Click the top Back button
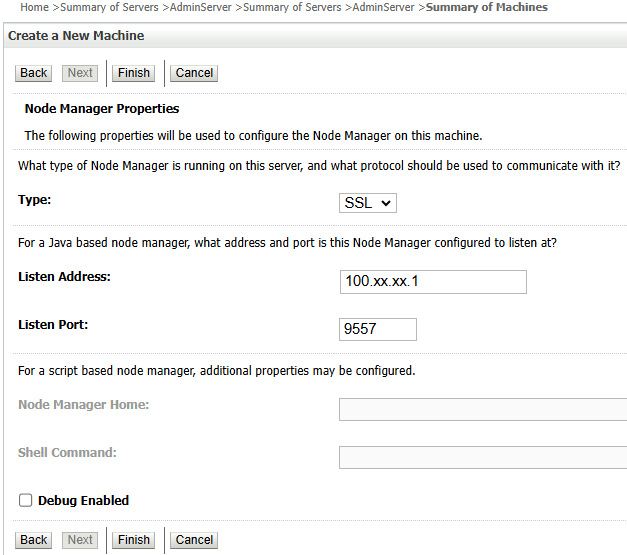The height and width of the screenshot is (555, 627). pos(34,73)
